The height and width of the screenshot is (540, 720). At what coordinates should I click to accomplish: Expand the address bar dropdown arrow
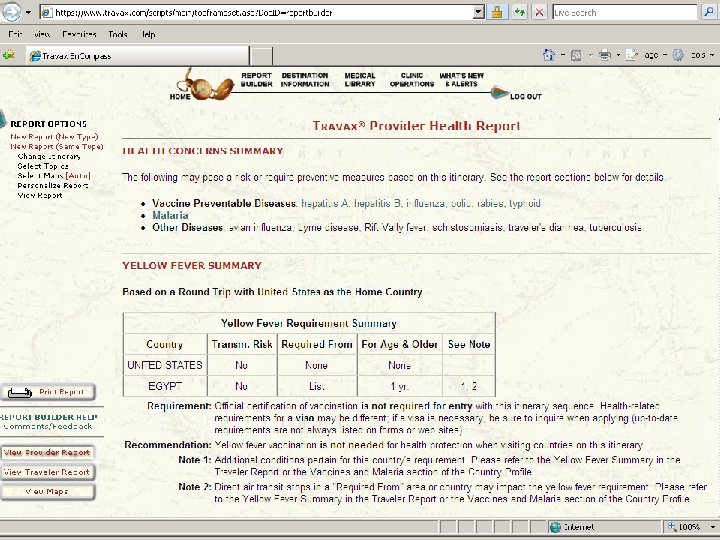(478, 12)
